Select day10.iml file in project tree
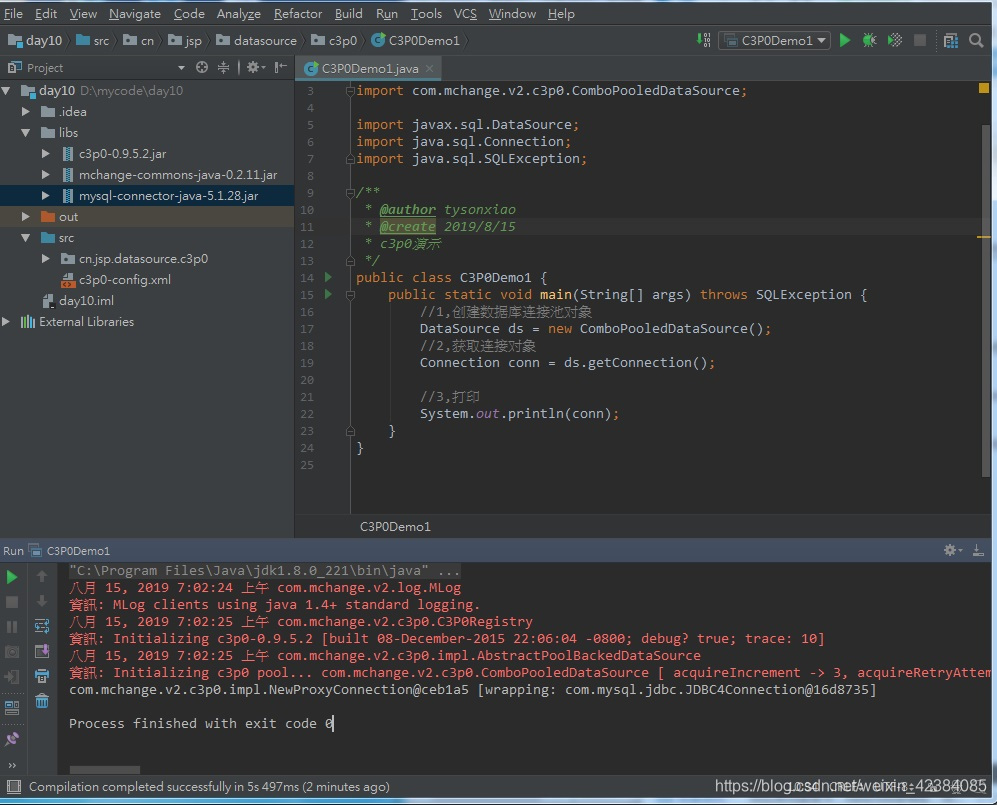The image size is (997, 805). pyautogui.click(x=86, y=301)
